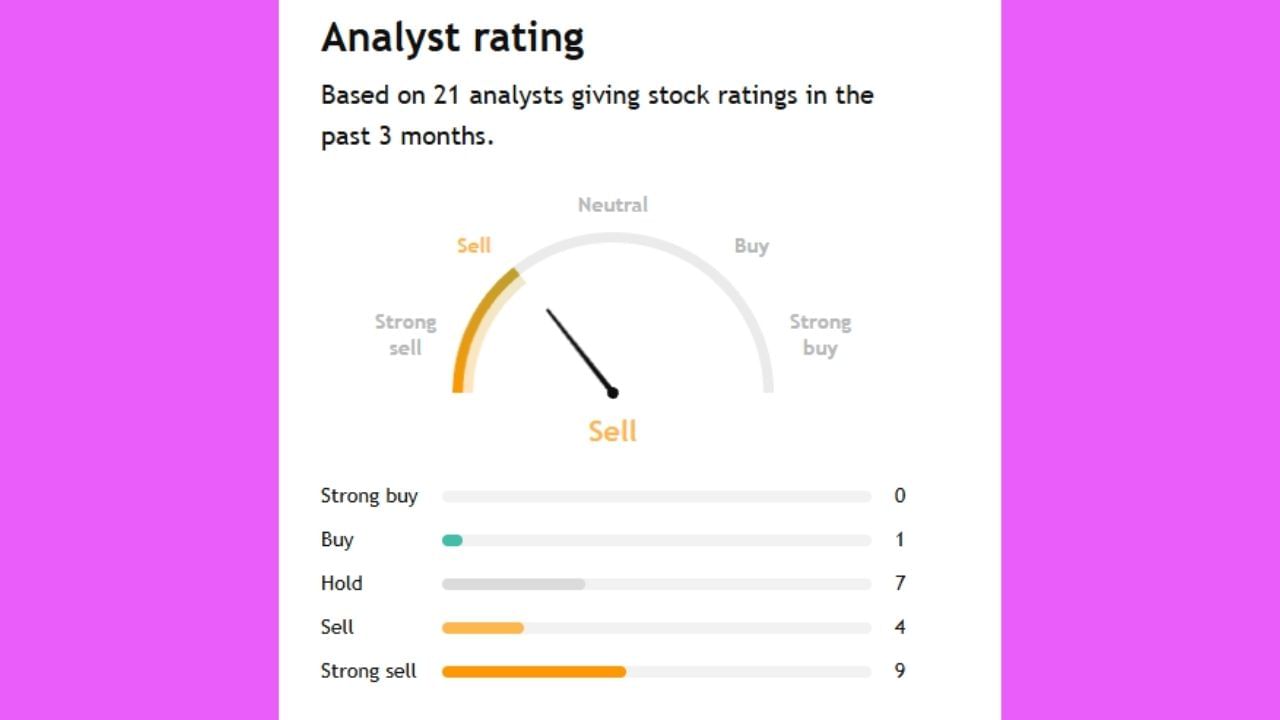Click the Hold count of 7
The height and width of the screenshot is (720, 1280).
tap(900, 583)
